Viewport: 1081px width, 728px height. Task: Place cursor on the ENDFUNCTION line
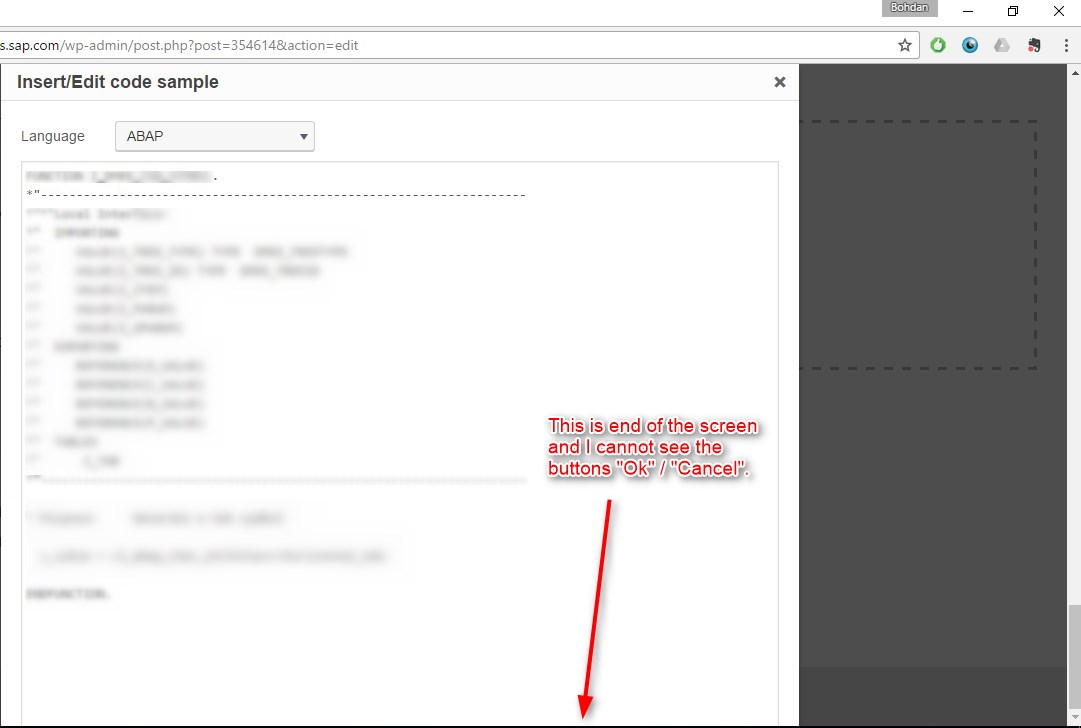tap(70, 594)
